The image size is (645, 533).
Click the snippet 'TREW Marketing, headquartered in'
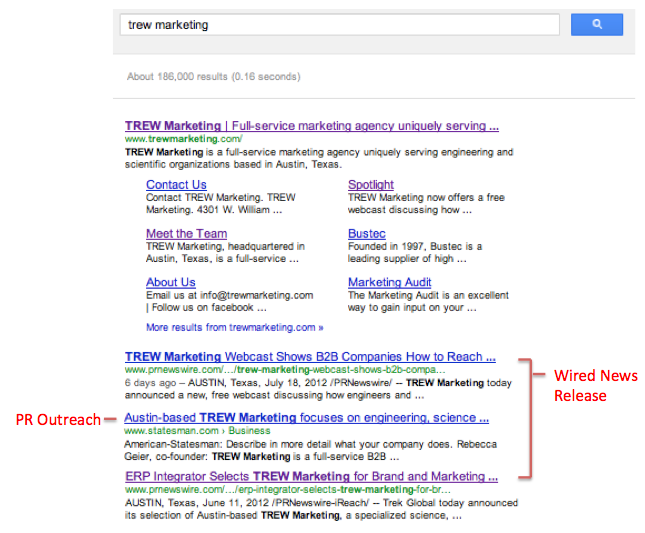coord(225,246)
